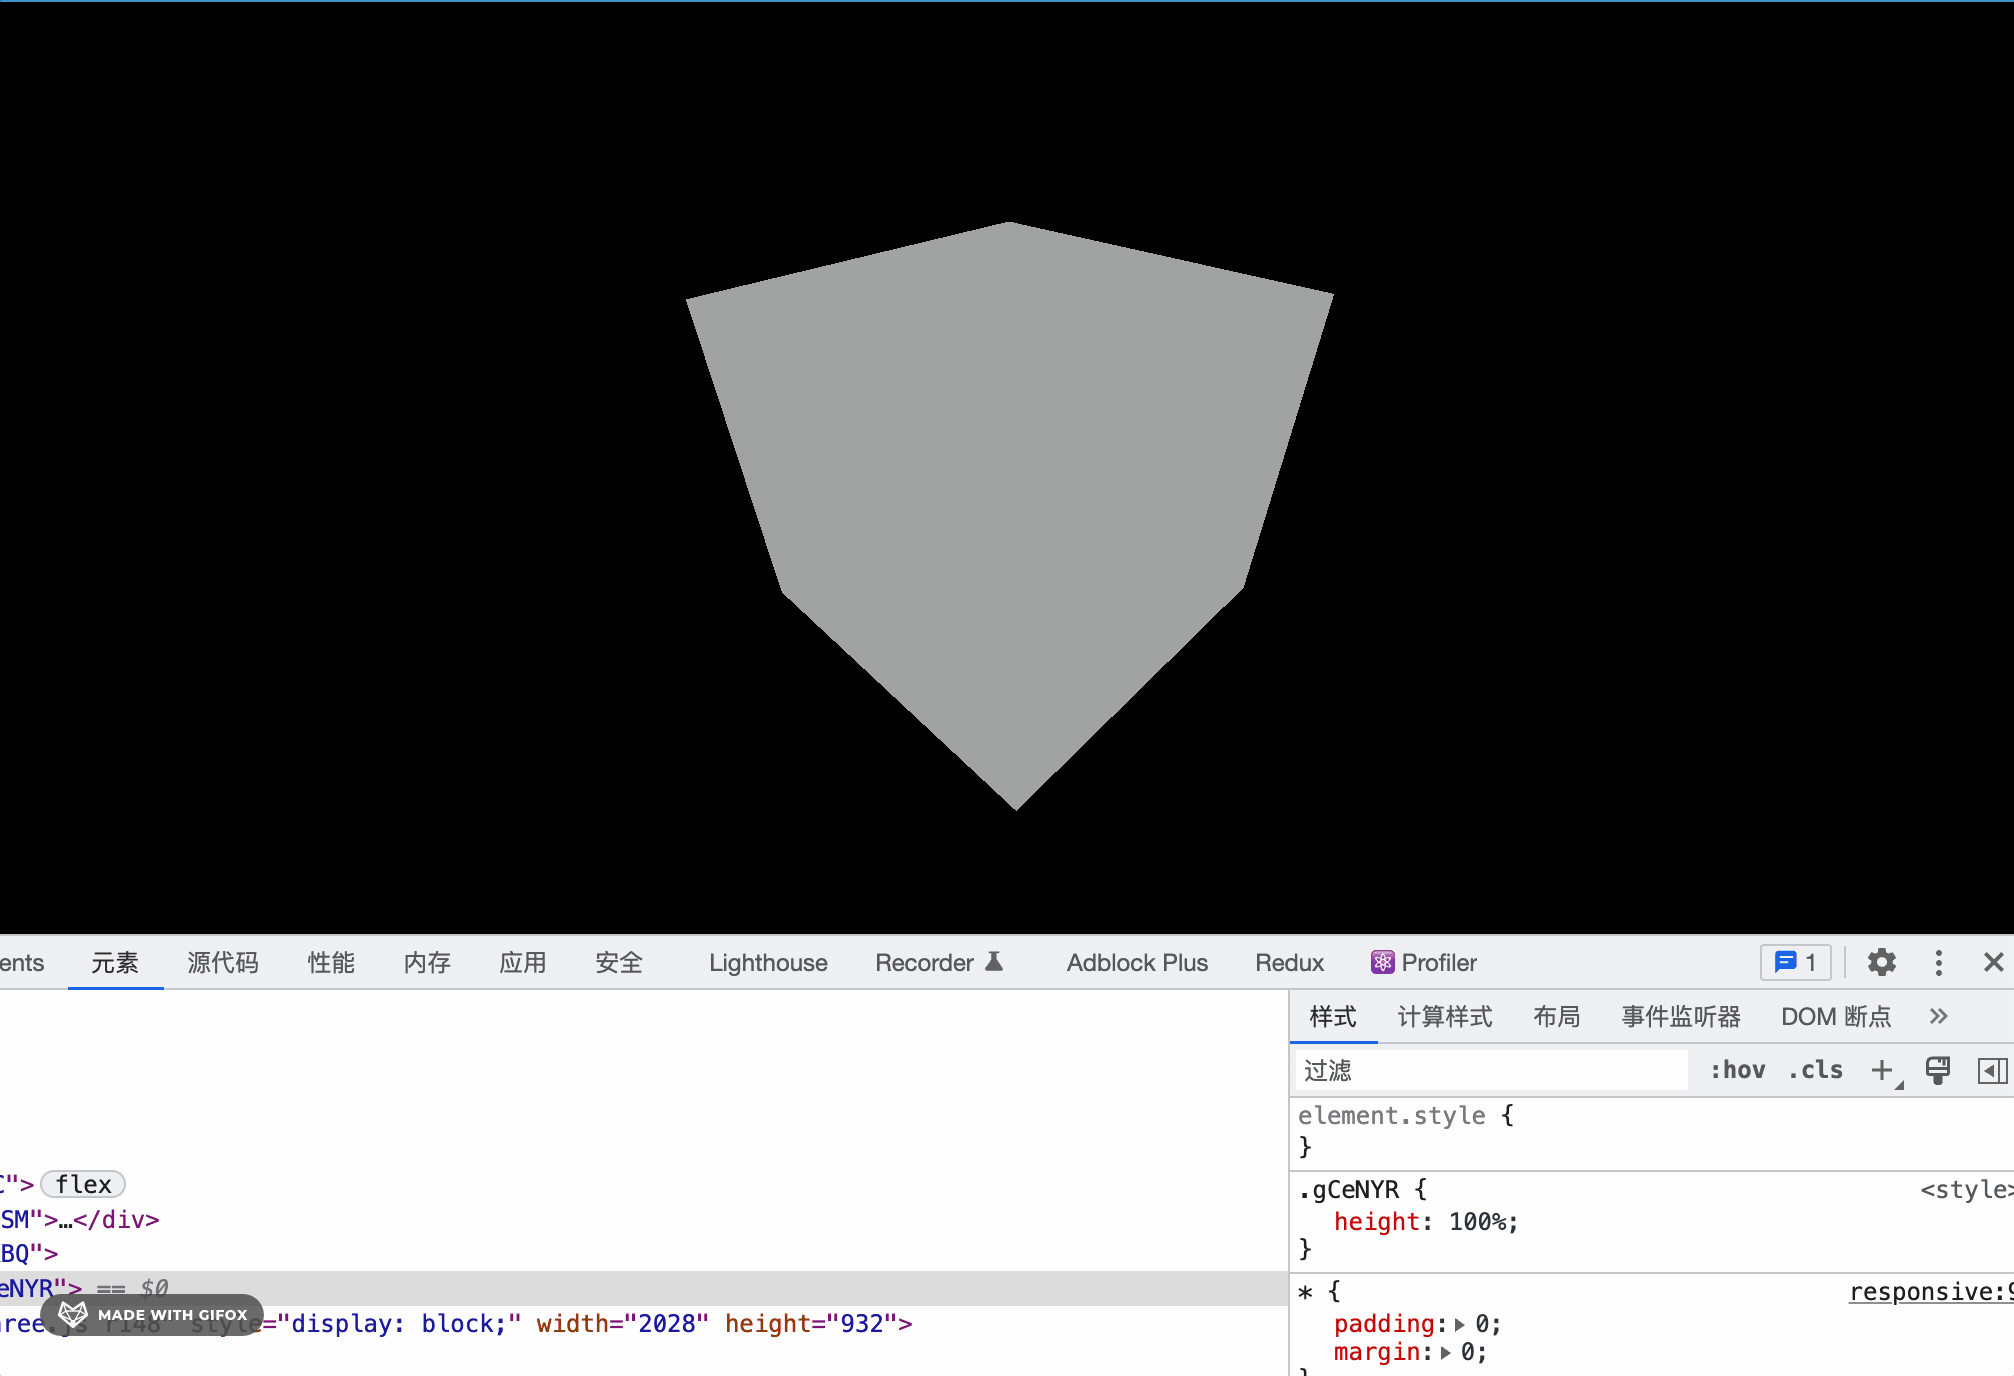Expand the padding: 0 shorthand arrow

[x=1460, y=1324]
